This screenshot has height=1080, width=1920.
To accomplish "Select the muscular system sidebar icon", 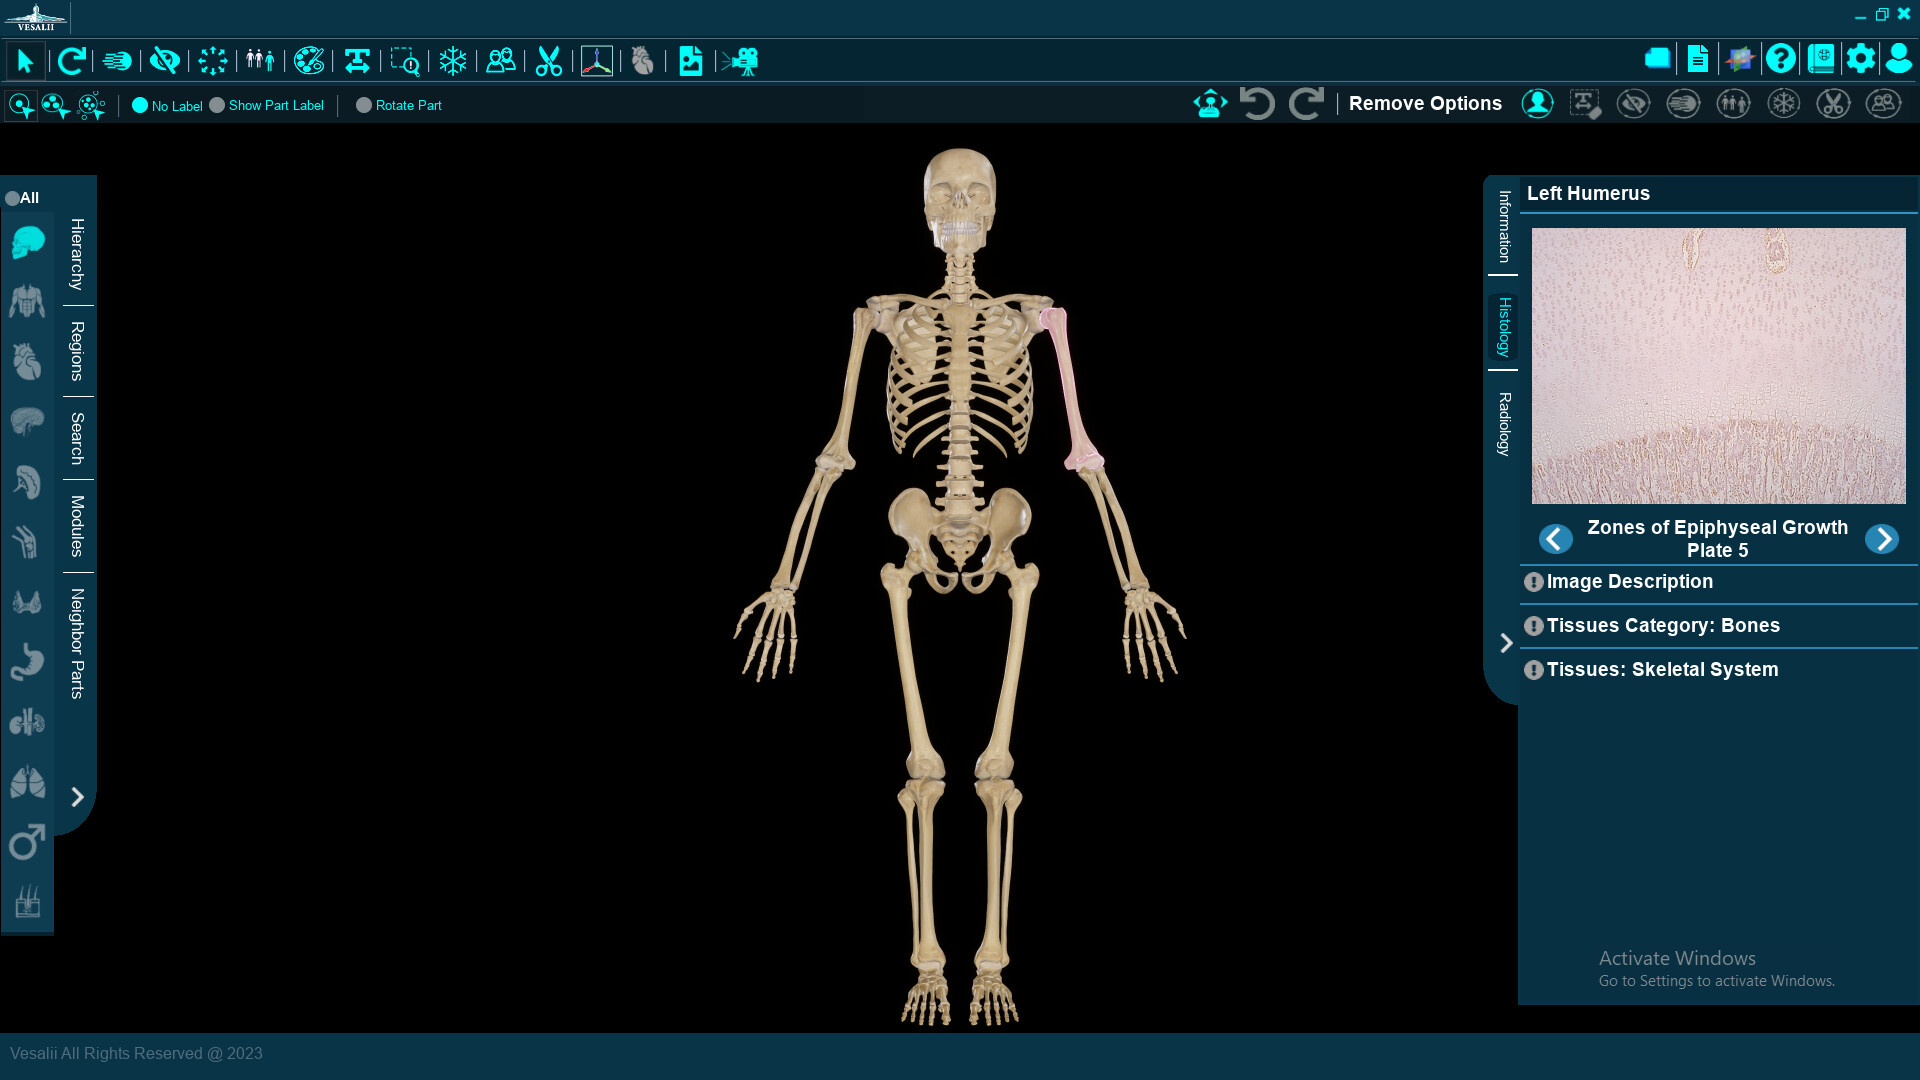I will pos(26,301).
